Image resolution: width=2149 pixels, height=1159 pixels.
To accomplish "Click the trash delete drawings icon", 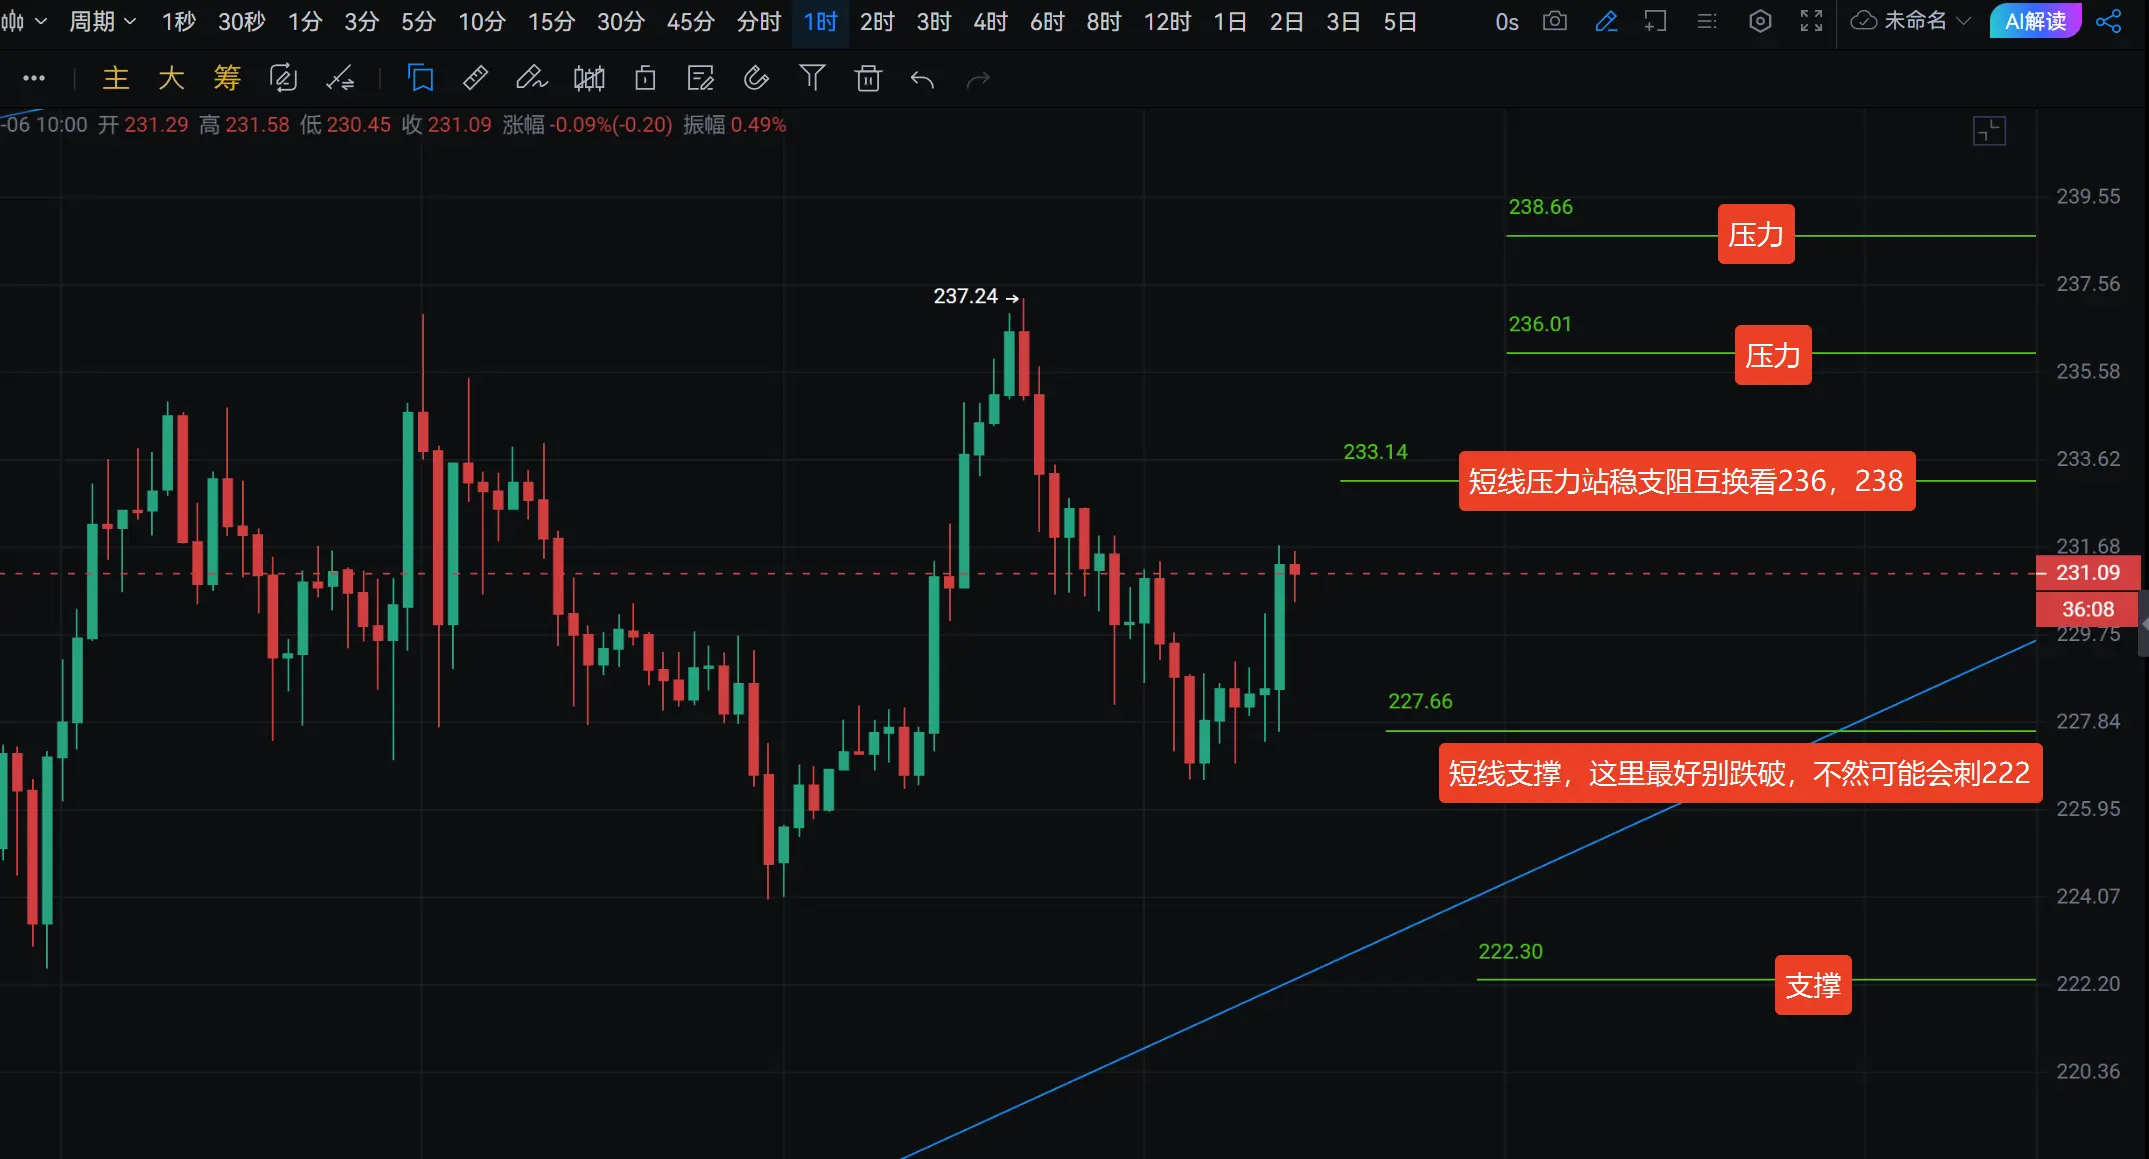I will (868, 78).
